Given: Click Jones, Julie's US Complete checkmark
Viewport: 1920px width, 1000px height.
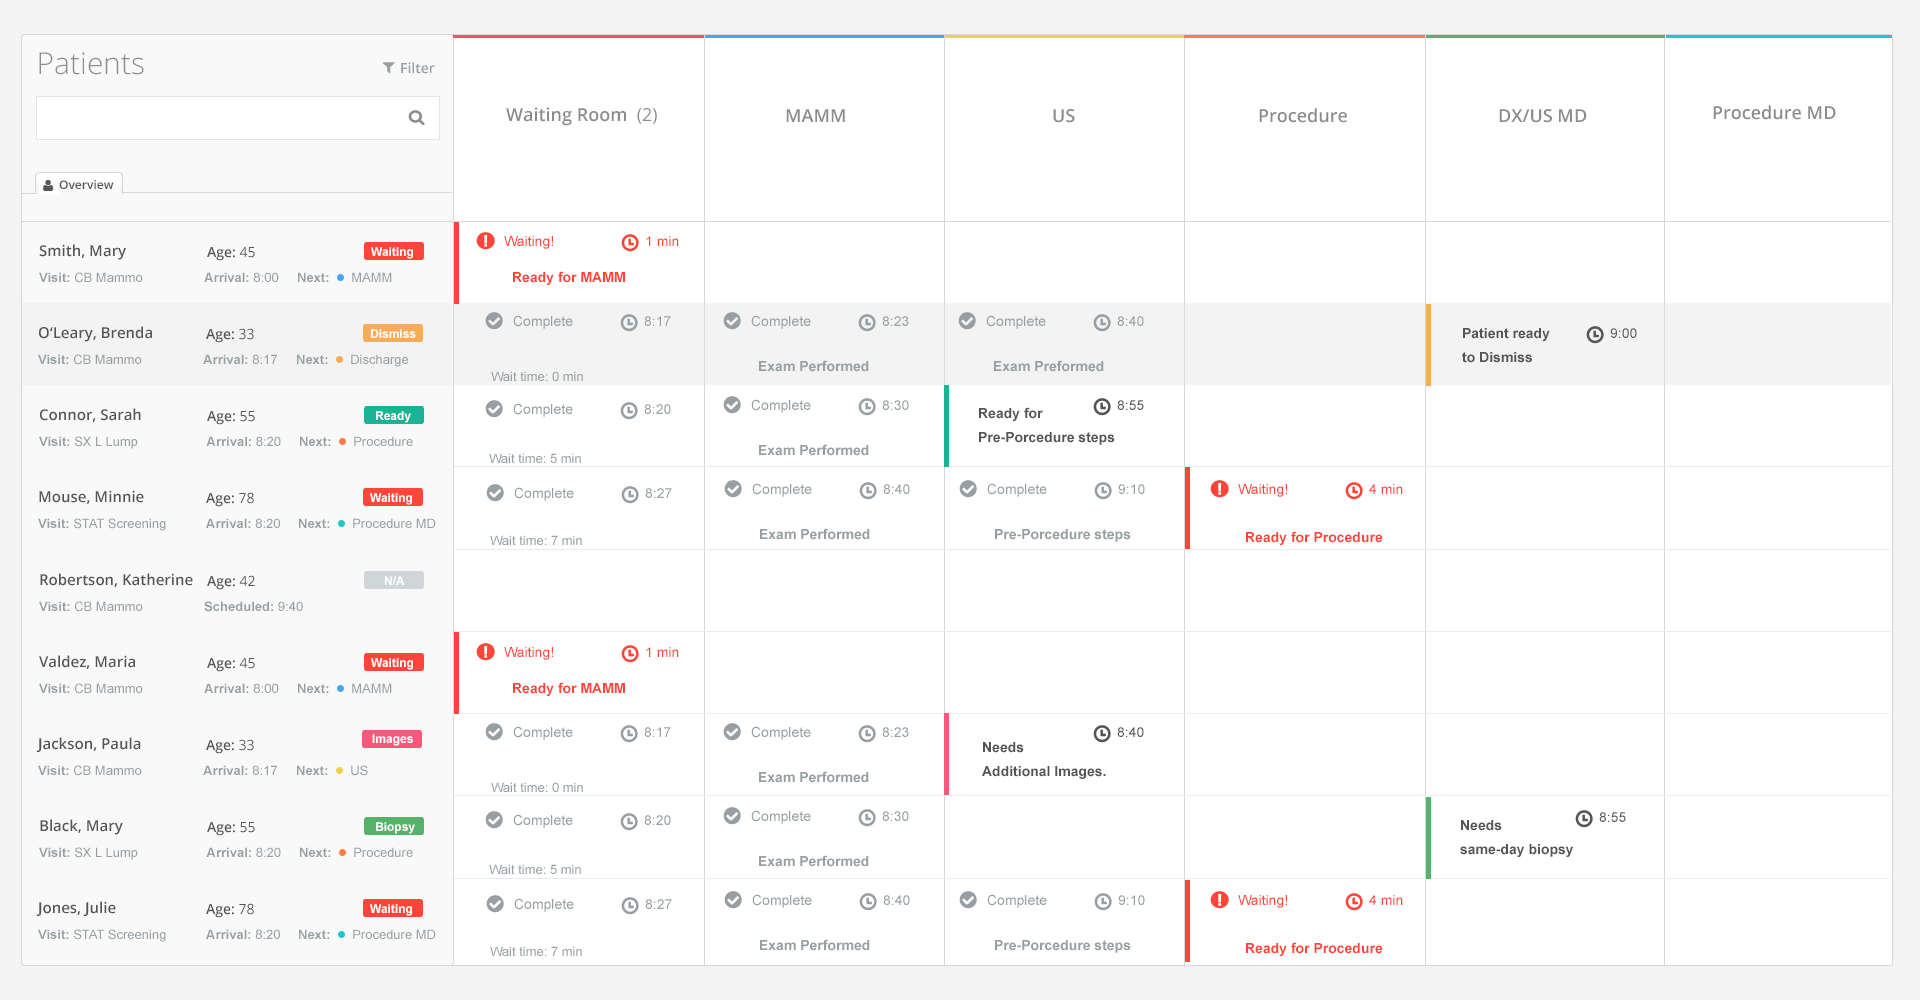Looking at the screenshot, I should [x=969, y=900].
